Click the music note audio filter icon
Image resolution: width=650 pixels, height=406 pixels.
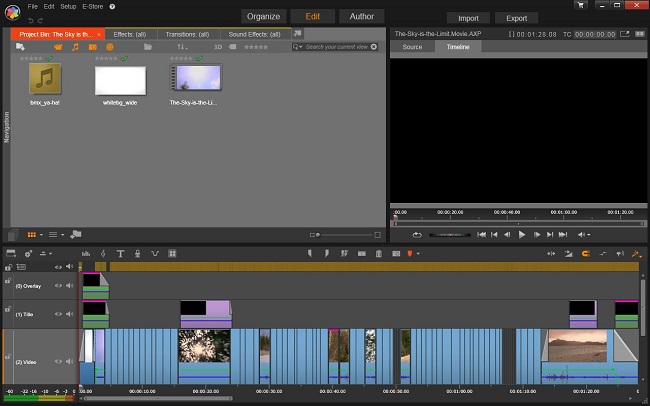pos(75,47)
